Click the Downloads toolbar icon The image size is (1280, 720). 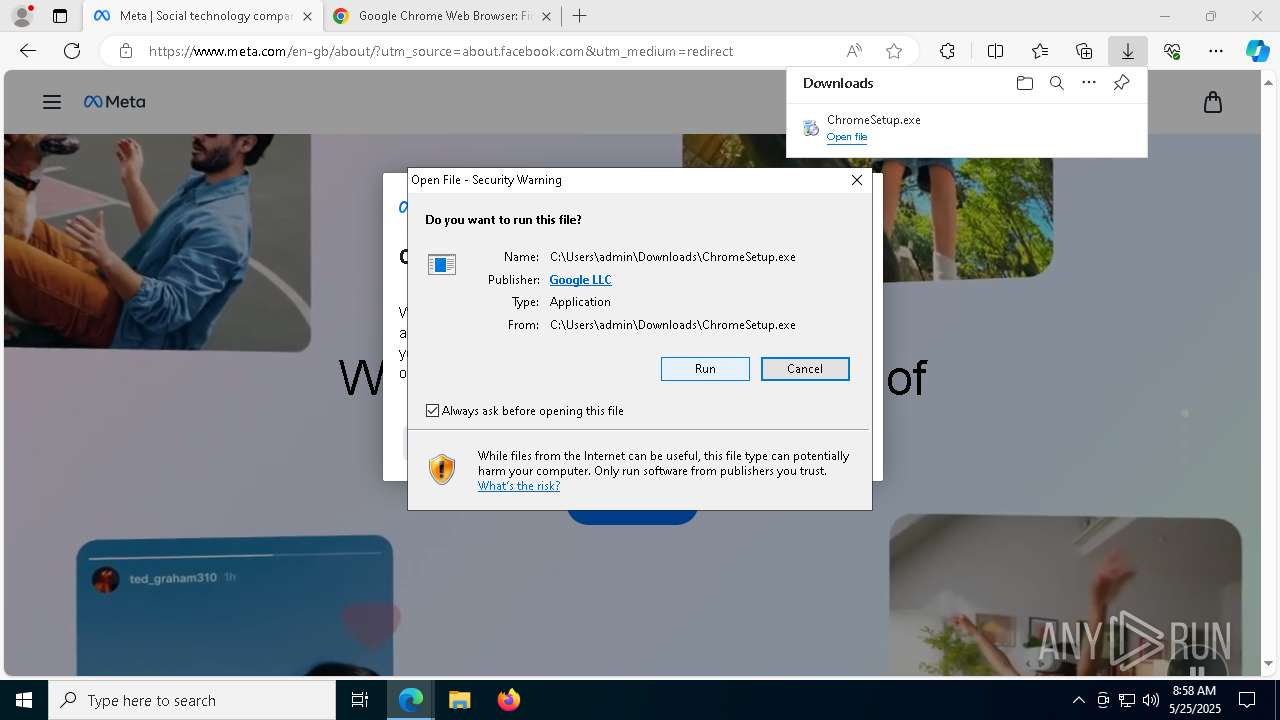point(1128,51)
